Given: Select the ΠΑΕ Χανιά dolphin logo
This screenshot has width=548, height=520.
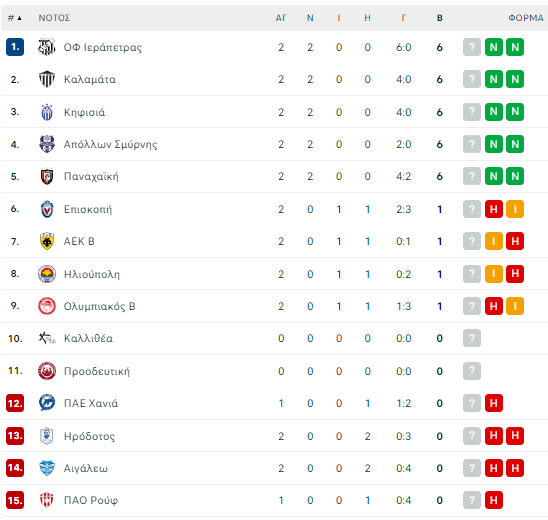Looking at the screenshot, I should (x=46, y=403).
